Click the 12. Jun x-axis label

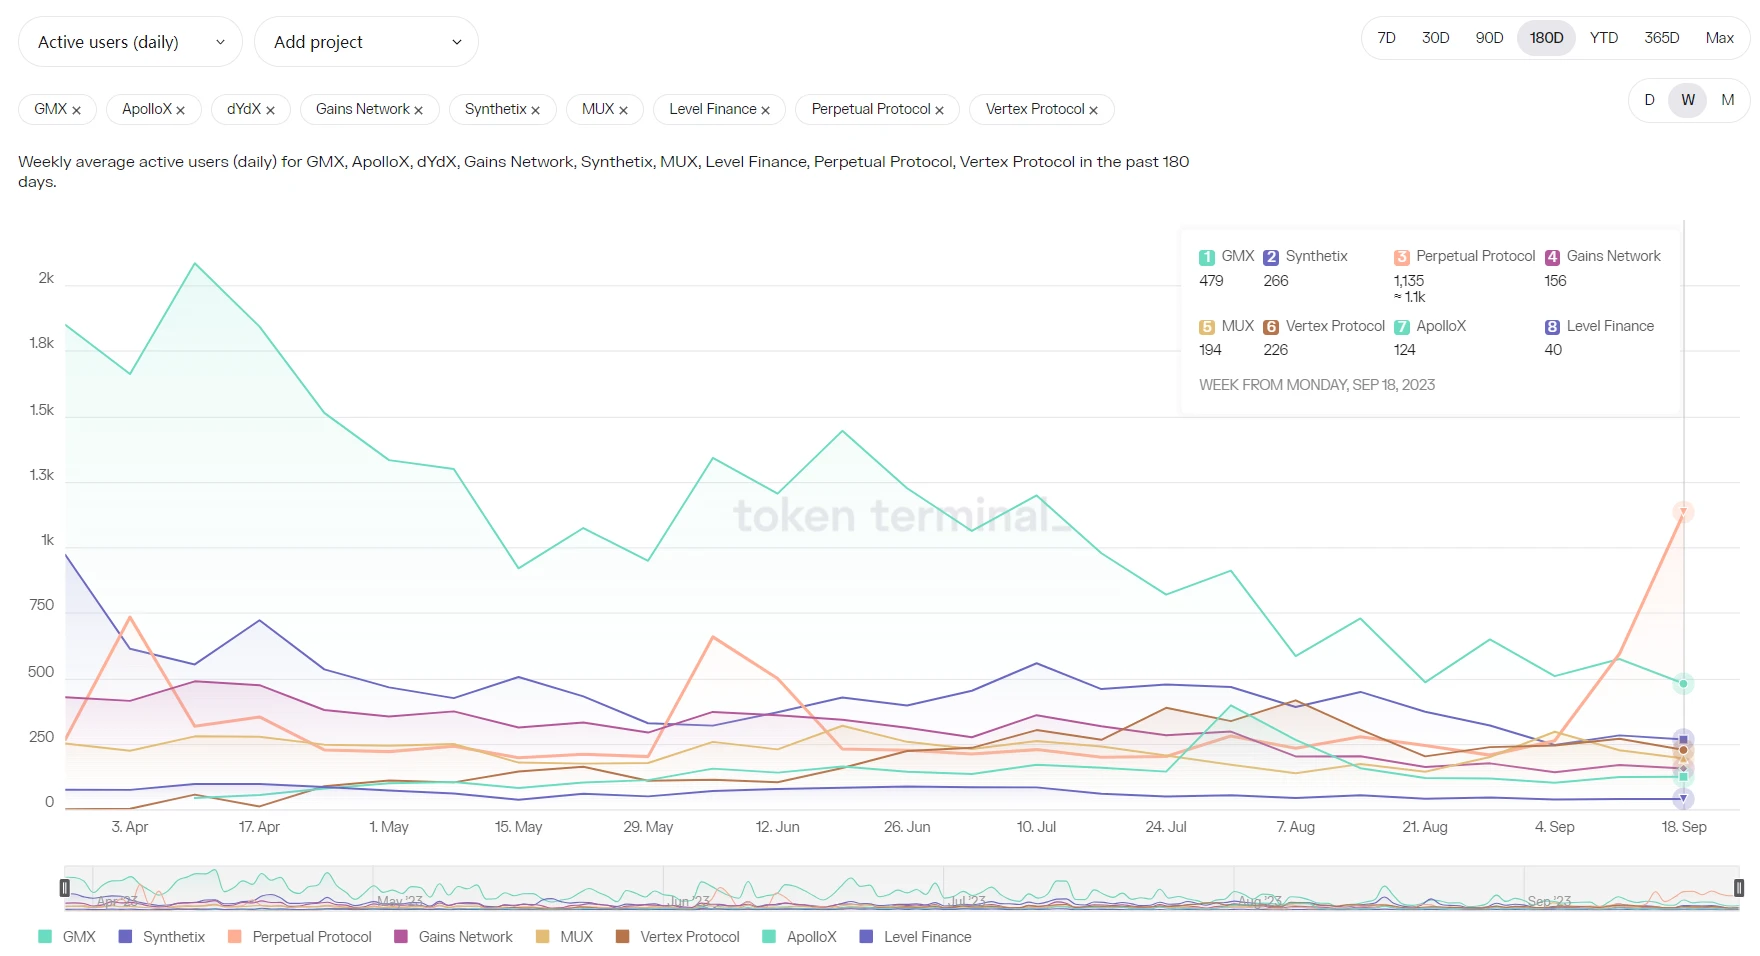point(777,827)
